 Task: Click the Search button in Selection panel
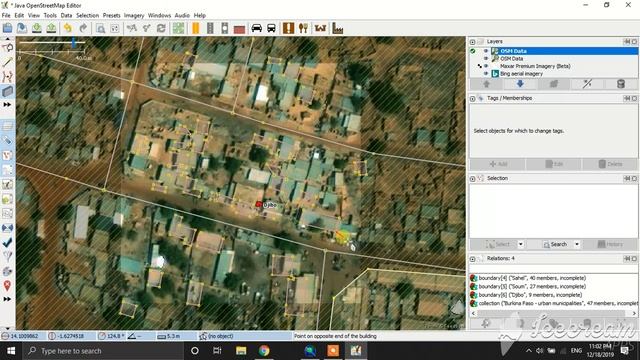pyautogui.click(x=555, y=244)
